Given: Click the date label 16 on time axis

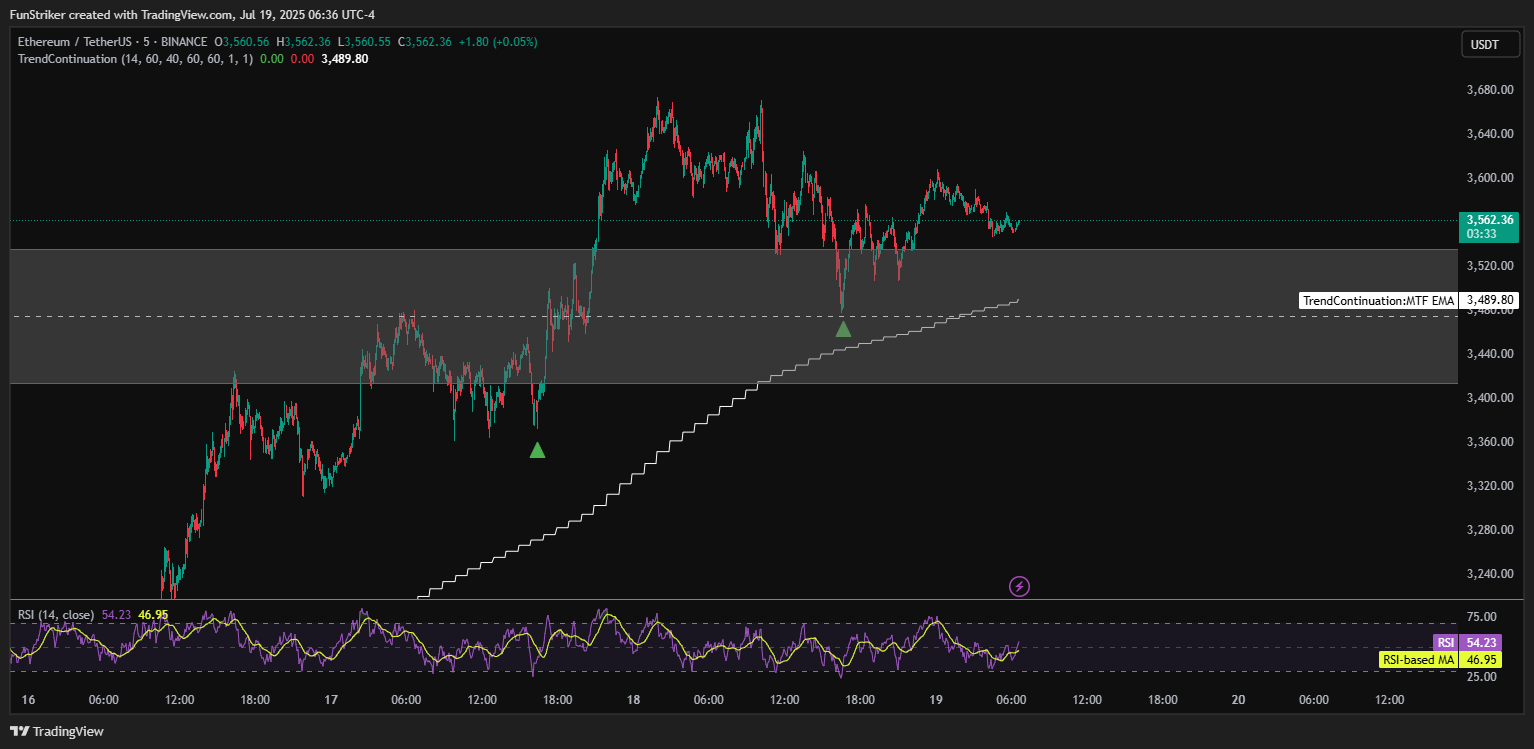Looking at the screenshot, I should (28, 700).
